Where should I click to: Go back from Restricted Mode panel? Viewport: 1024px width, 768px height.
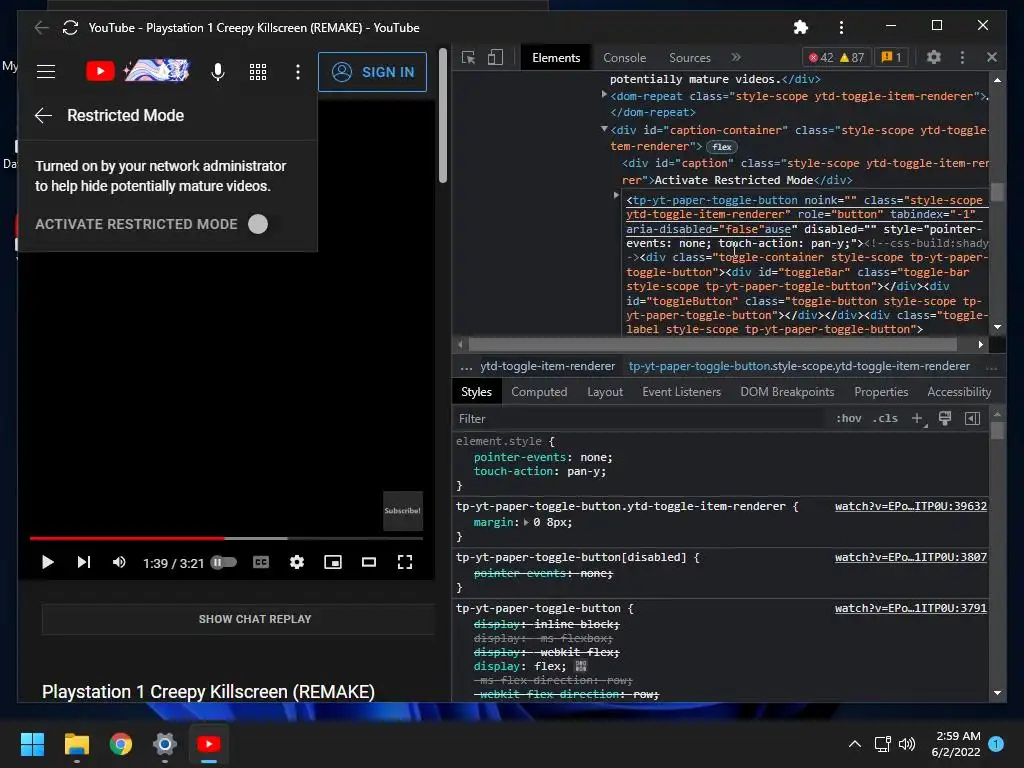[x=43, y=116]
